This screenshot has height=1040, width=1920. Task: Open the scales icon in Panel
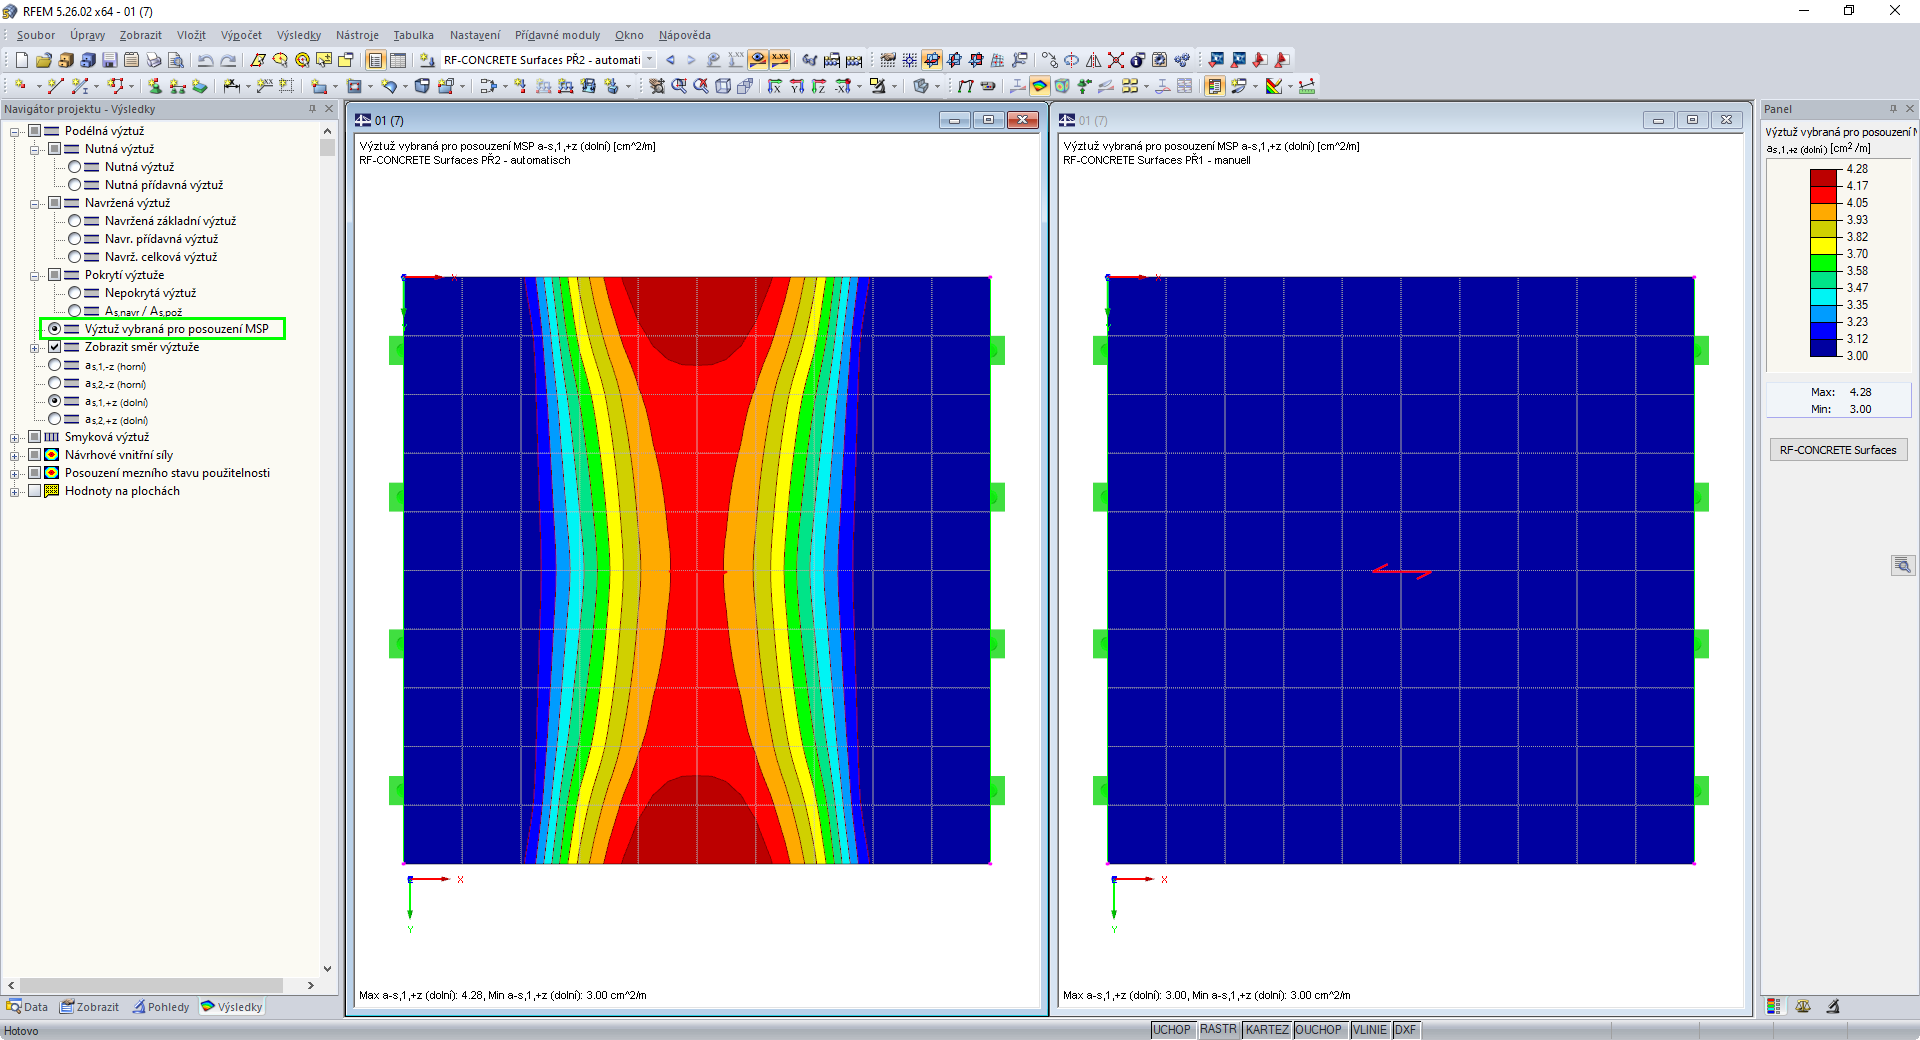(x=1803, y=1007)
